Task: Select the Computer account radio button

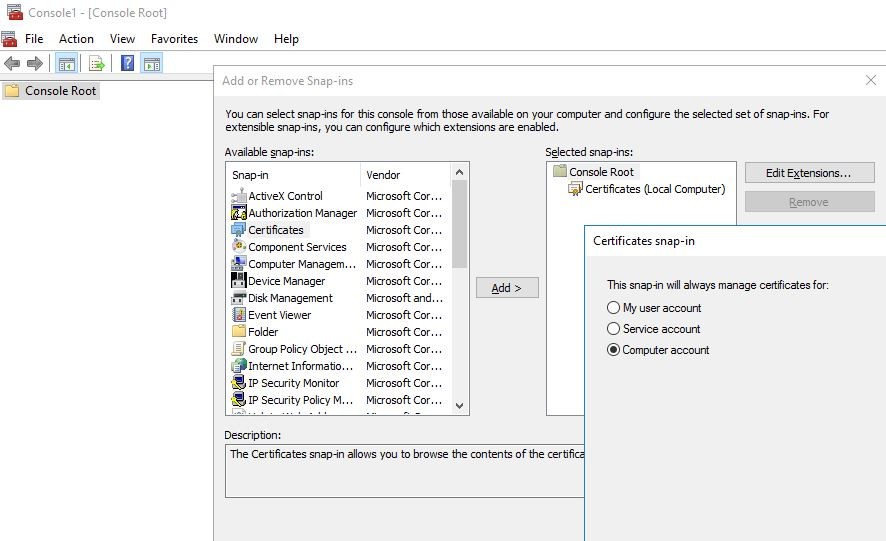Action: pyautogui.click(x=614, y=350)
